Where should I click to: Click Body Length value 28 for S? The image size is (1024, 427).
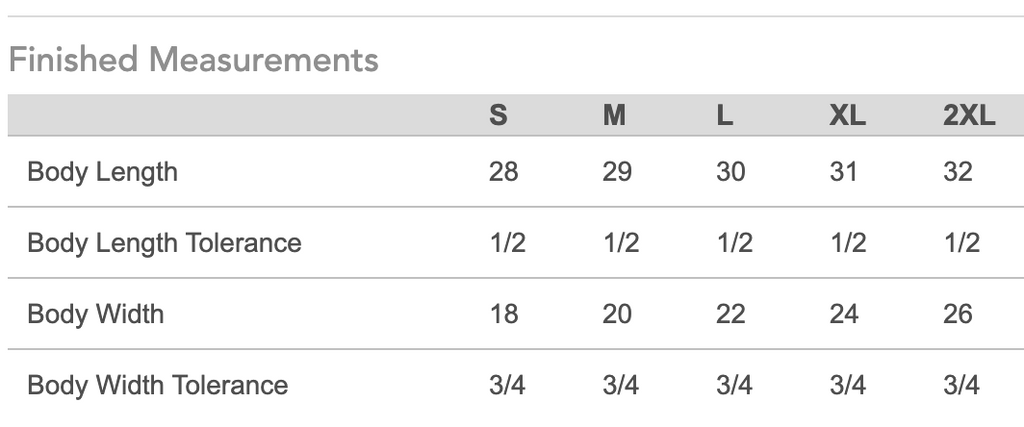[x=503, y=172]
